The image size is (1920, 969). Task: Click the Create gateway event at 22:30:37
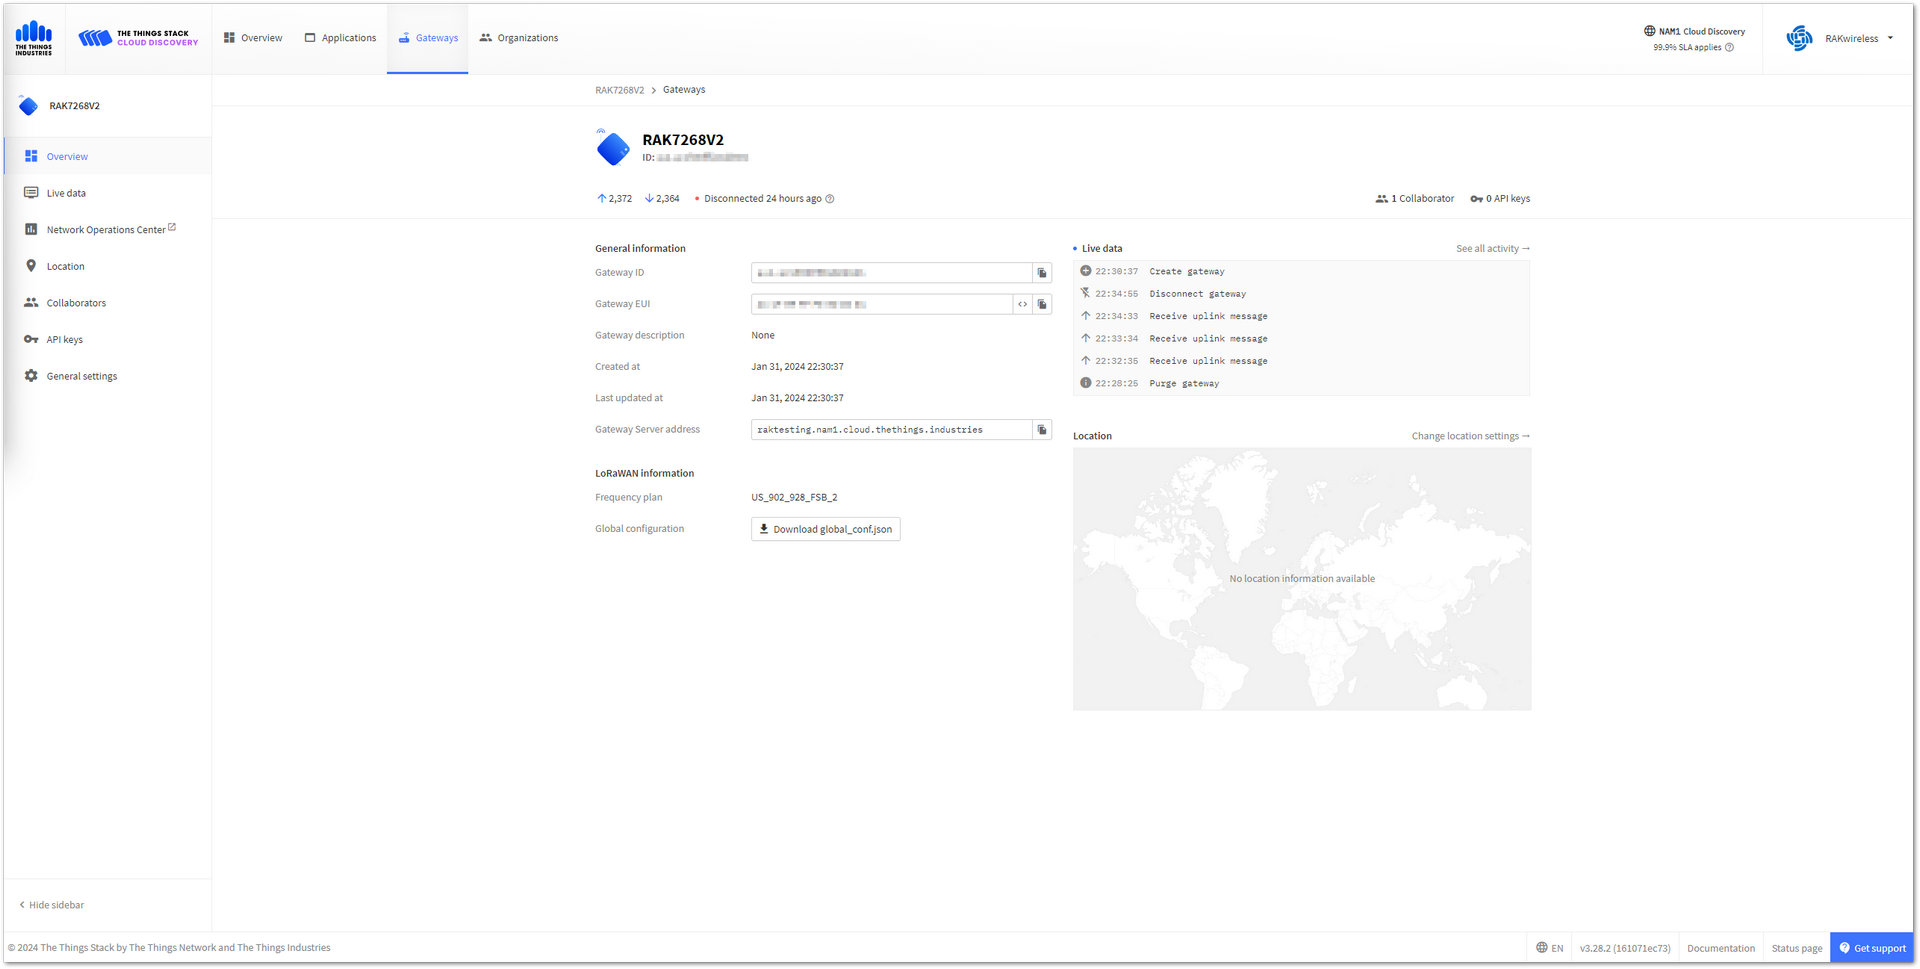click(x=1302, y=272)
